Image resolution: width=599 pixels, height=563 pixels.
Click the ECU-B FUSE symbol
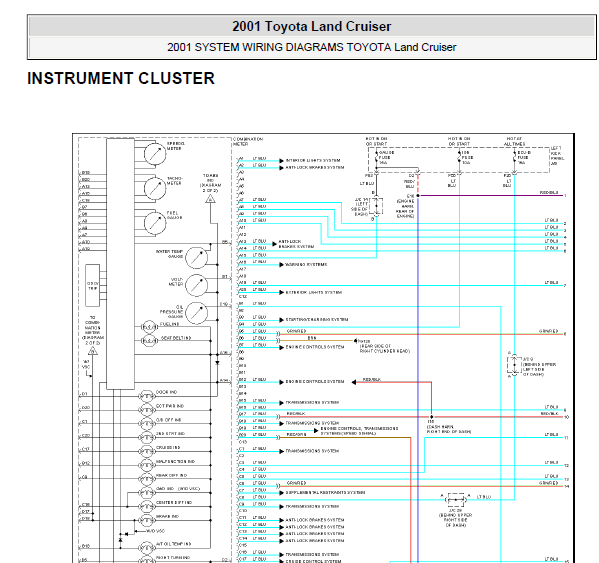[515, 158]
